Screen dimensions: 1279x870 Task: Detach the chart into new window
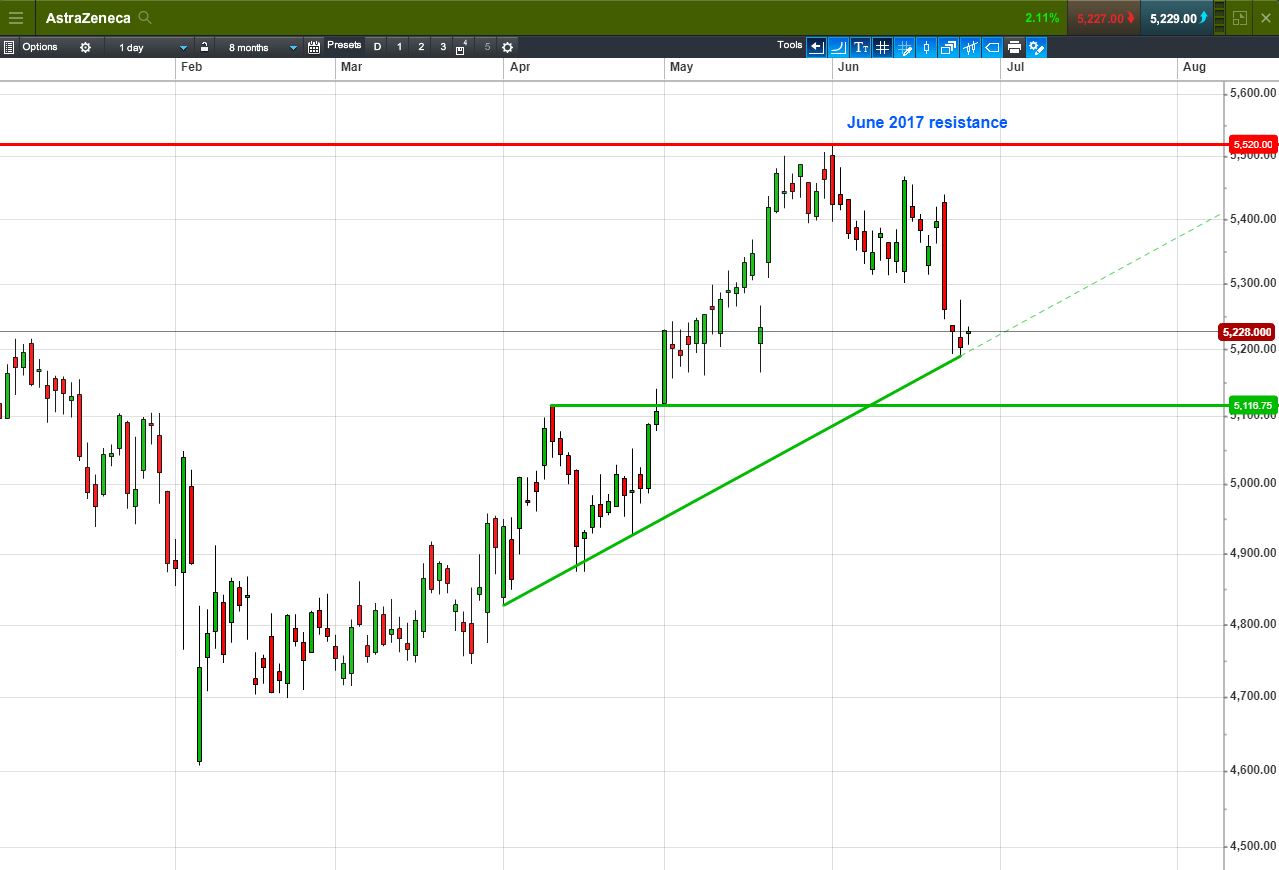click(x=1240, y=18)
